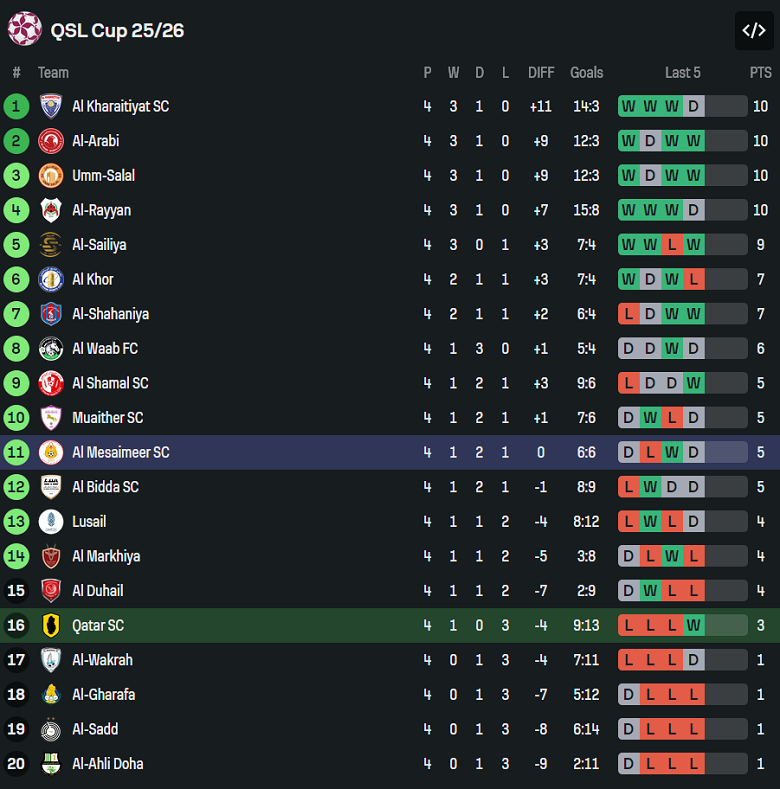Click Qatar SC's win badge in Last 5
The width and height of the screenshot is (780, 789).
tap(693, 626)
